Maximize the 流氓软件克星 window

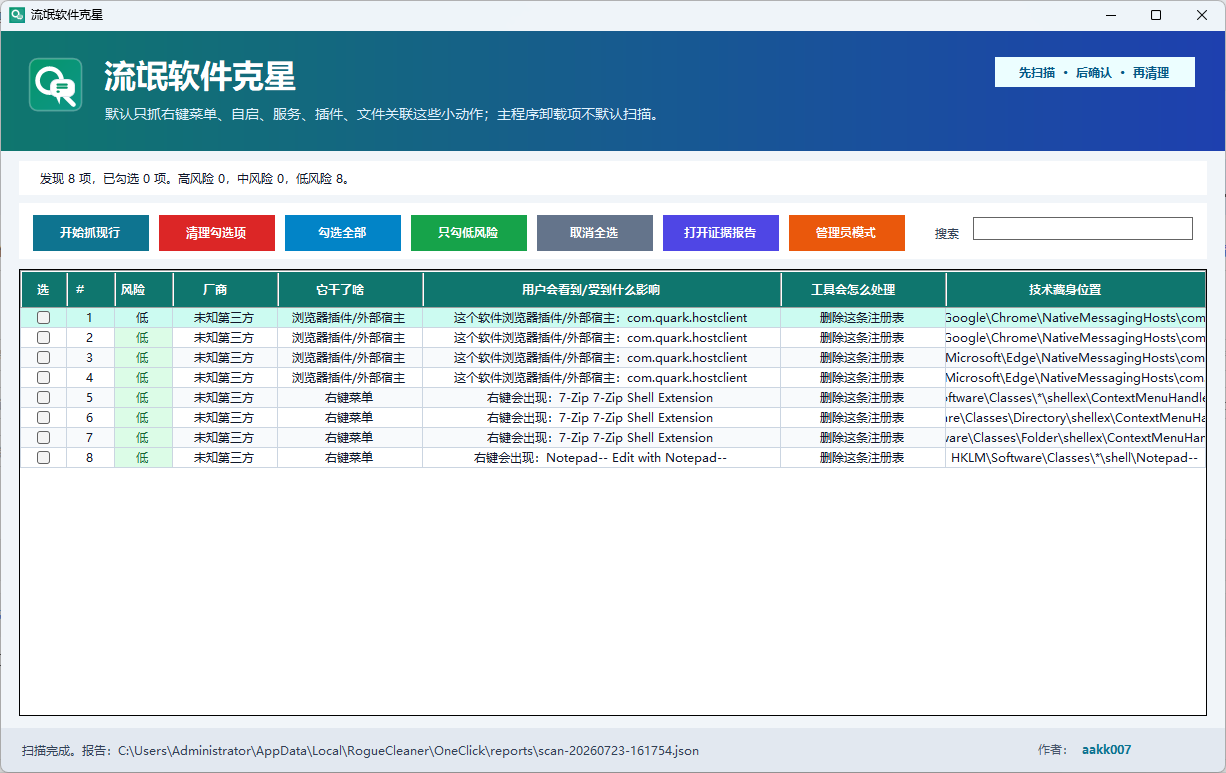[x=1156, y=15]
